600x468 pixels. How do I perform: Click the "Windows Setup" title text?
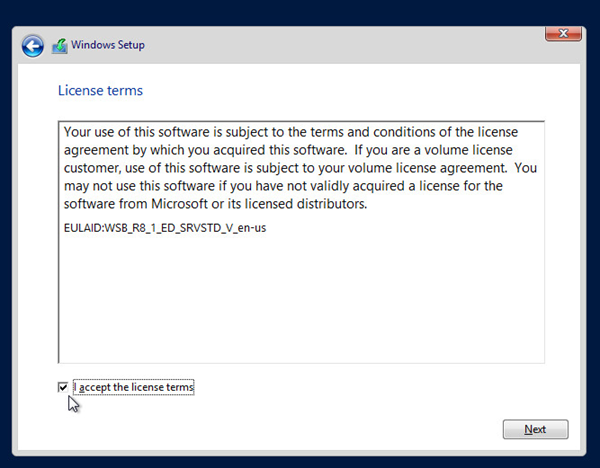pyautogui.click(x=108, y=45)
